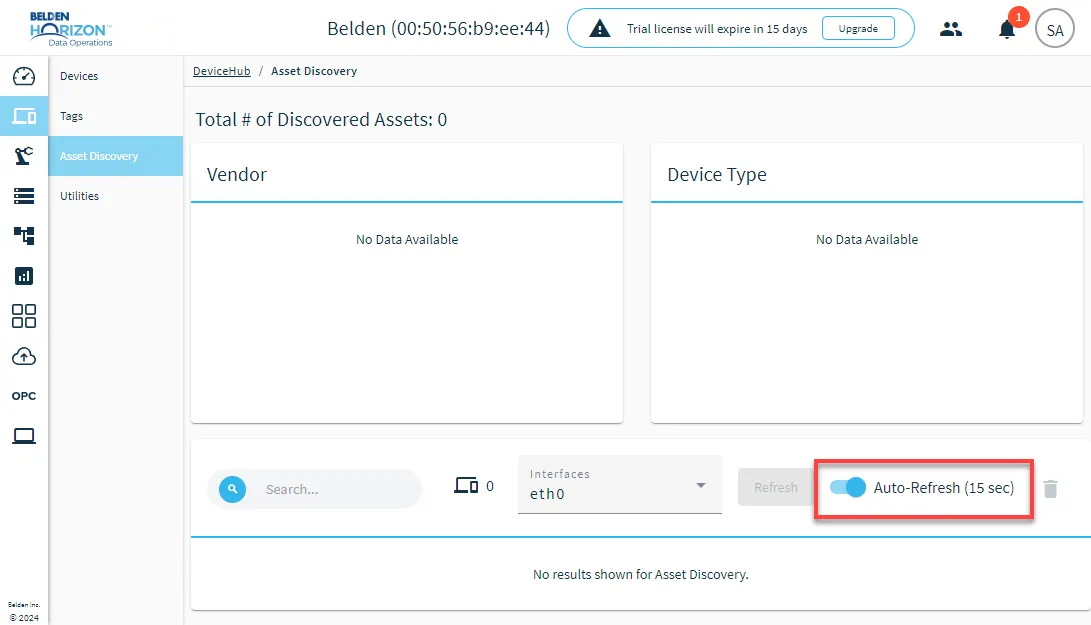Click 'No results shown for Asset Discovery' message

640,574
